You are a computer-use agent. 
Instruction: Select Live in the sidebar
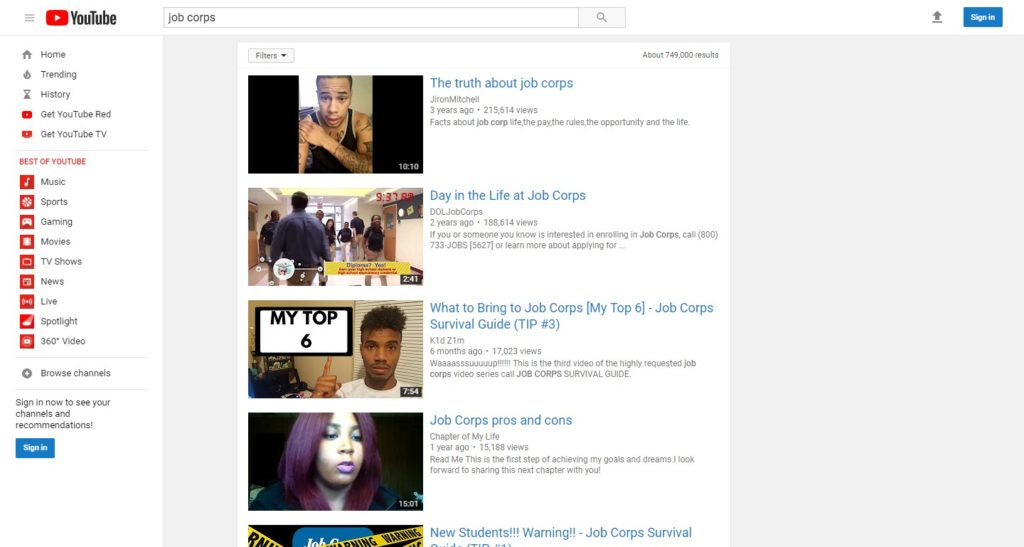tap(49, 302)
